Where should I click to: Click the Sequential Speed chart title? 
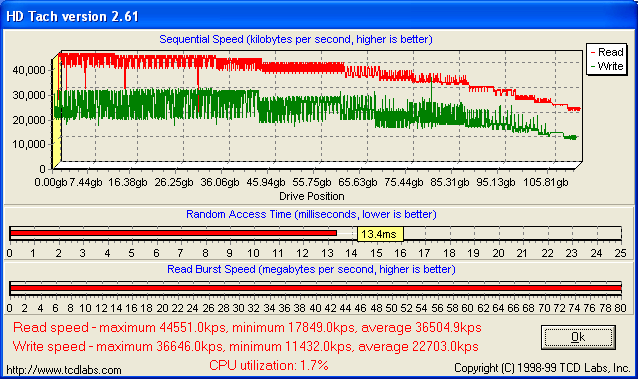click(x=296, y=39)
